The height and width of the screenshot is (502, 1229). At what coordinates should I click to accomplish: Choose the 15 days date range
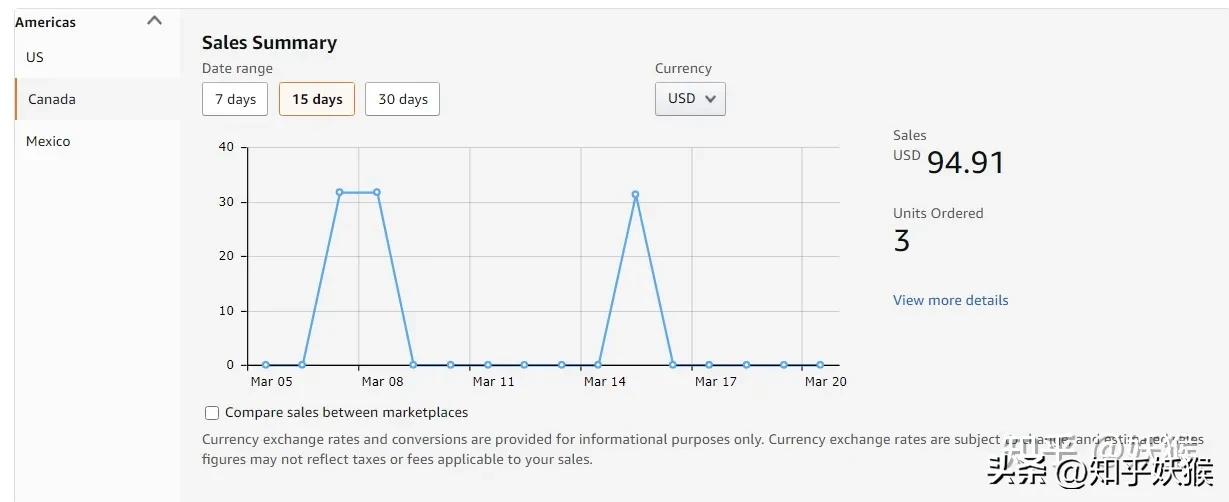(317, 99)
